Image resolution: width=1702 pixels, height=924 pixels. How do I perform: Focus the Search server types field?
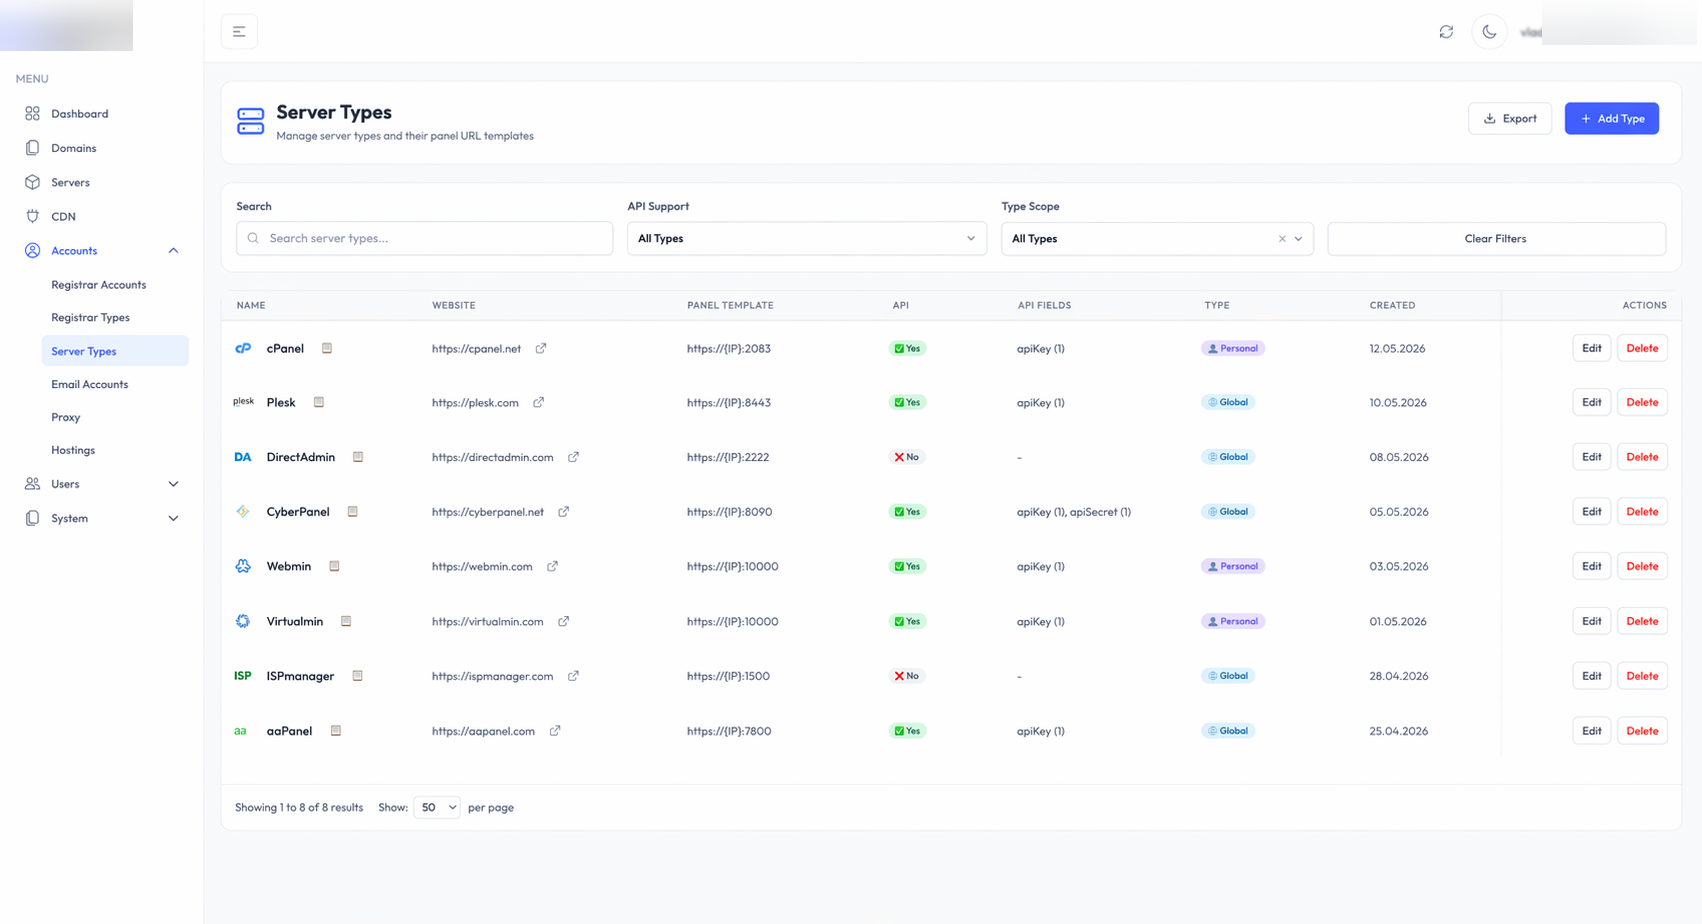425,239
